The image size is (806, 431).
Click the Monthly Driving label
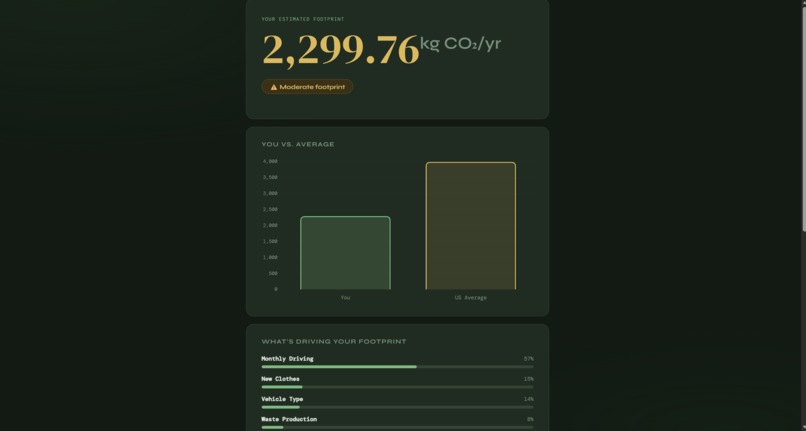point(287,358)
